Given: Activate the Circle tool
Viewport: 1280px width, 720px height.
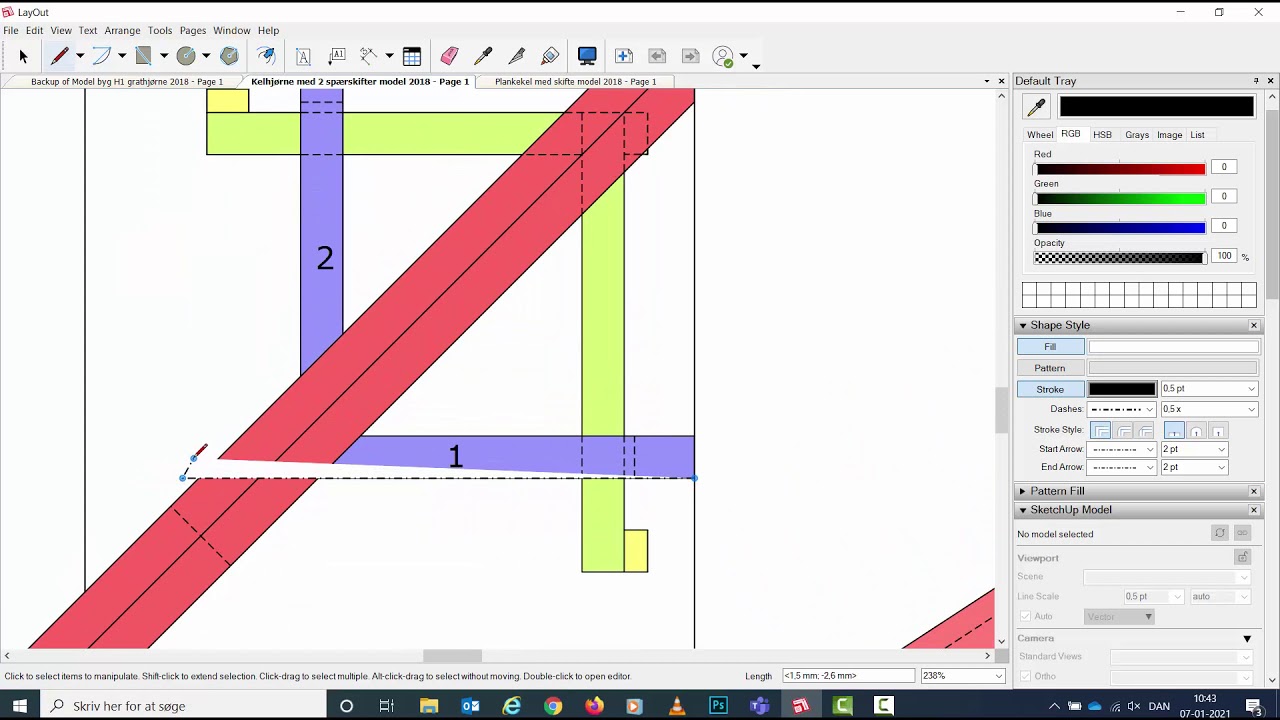Looking at the screenshot, I should click(x=186, y=57).
